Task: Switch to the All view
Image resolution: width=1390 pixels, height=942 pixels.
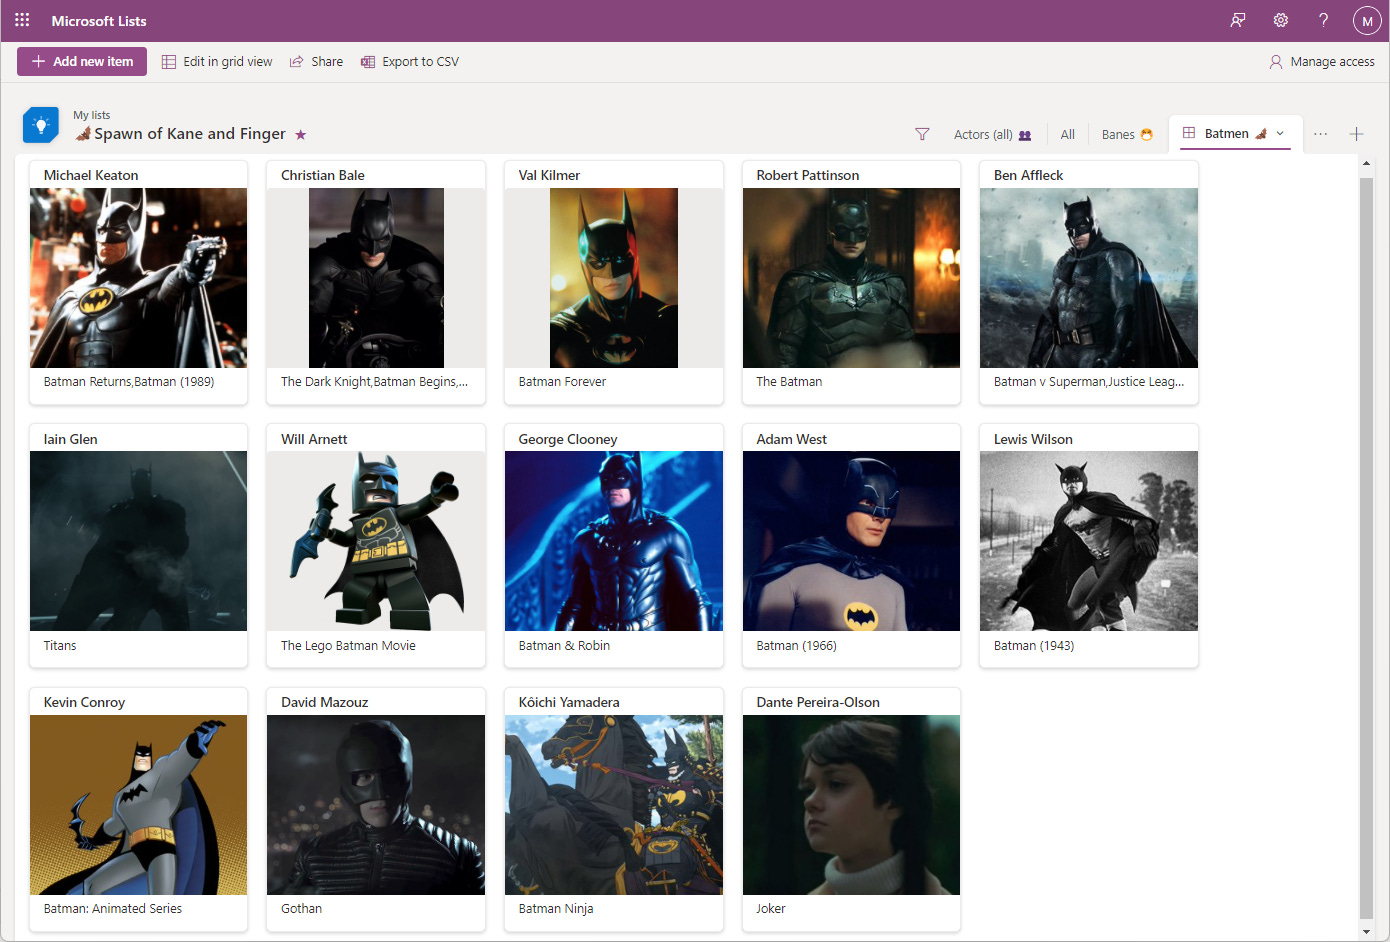Action: (1067, 134)
